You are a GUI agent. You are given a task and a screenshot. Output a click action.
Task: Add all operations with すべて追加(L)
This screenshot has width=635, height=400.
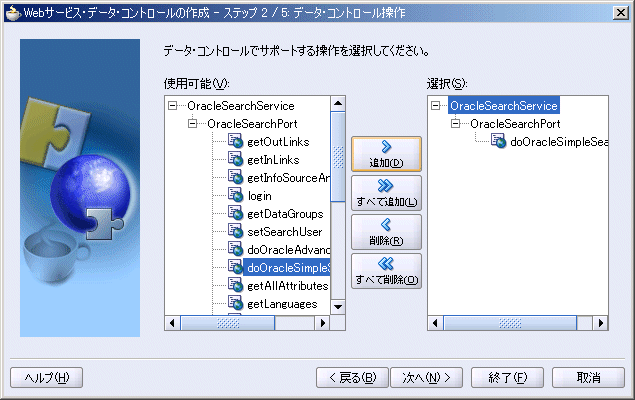coord(386,193)
